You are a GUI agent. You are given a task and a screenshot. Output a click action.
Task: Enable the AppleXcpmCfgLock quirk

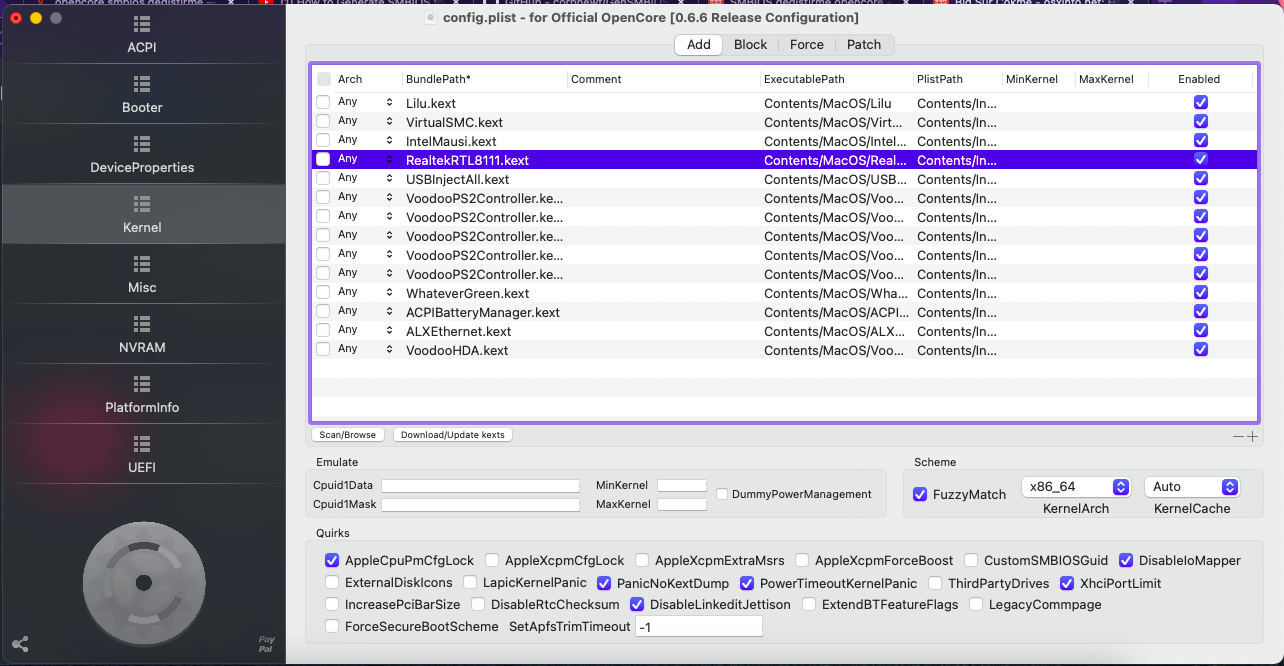coord(493,561)
